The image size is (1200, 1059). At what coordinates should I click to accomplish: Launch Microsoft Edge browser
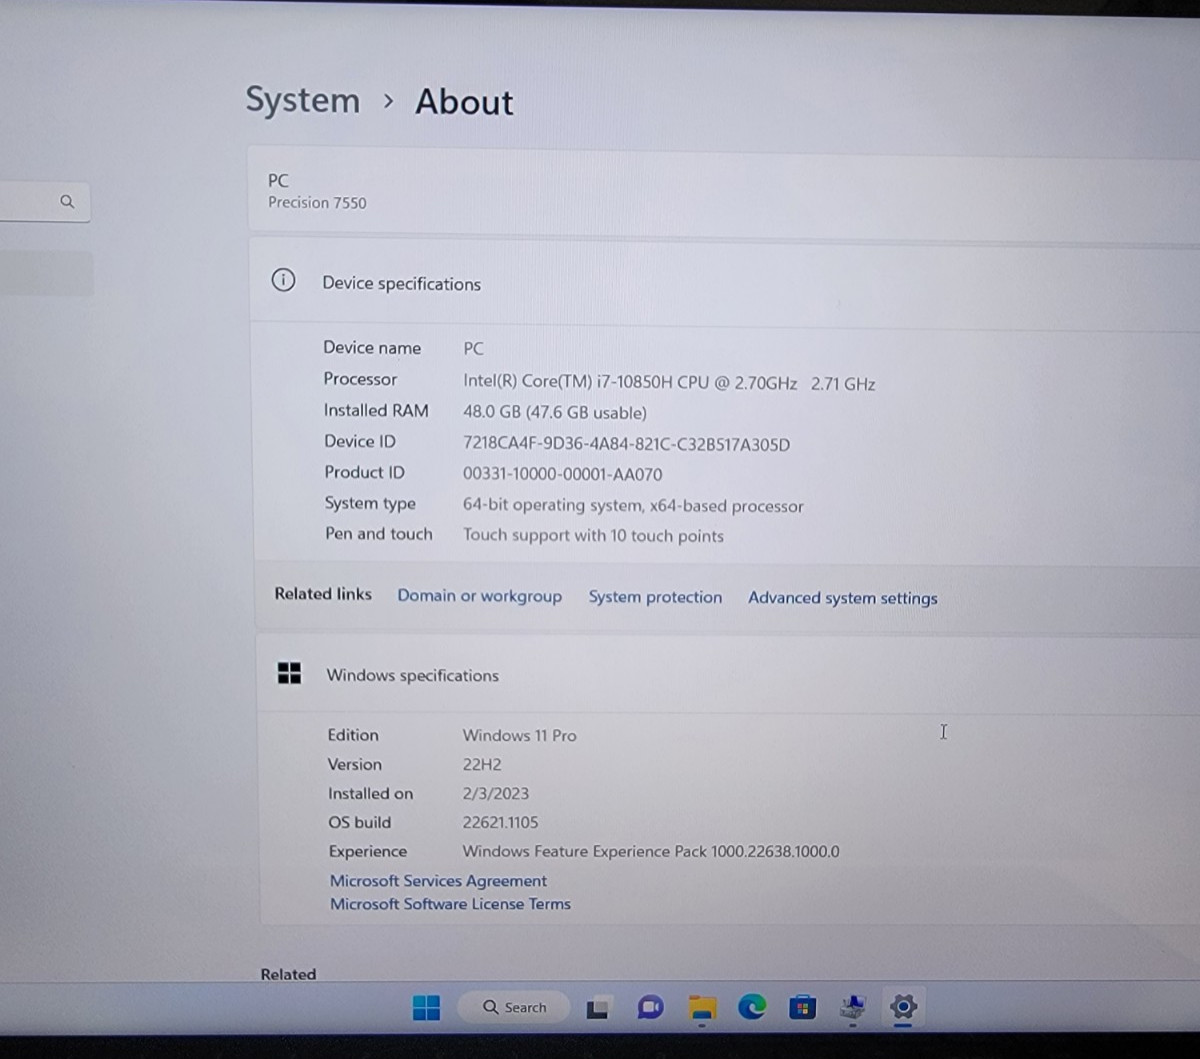[x=752, y=1007]
